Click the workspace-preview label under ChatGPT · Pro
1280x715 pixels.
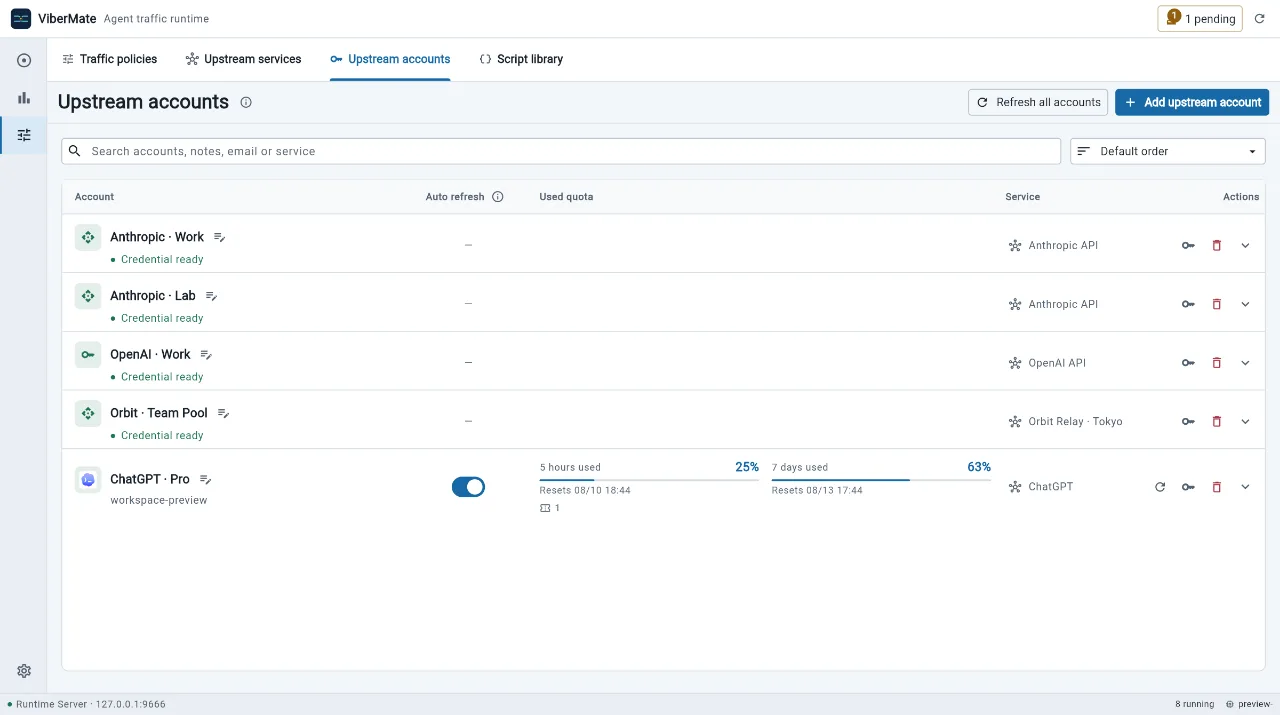pyautogui.click(x=159, y=500)
